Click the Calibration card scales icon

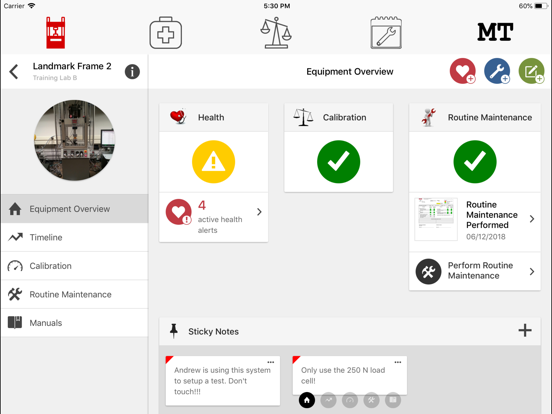[x=303, y=117]
